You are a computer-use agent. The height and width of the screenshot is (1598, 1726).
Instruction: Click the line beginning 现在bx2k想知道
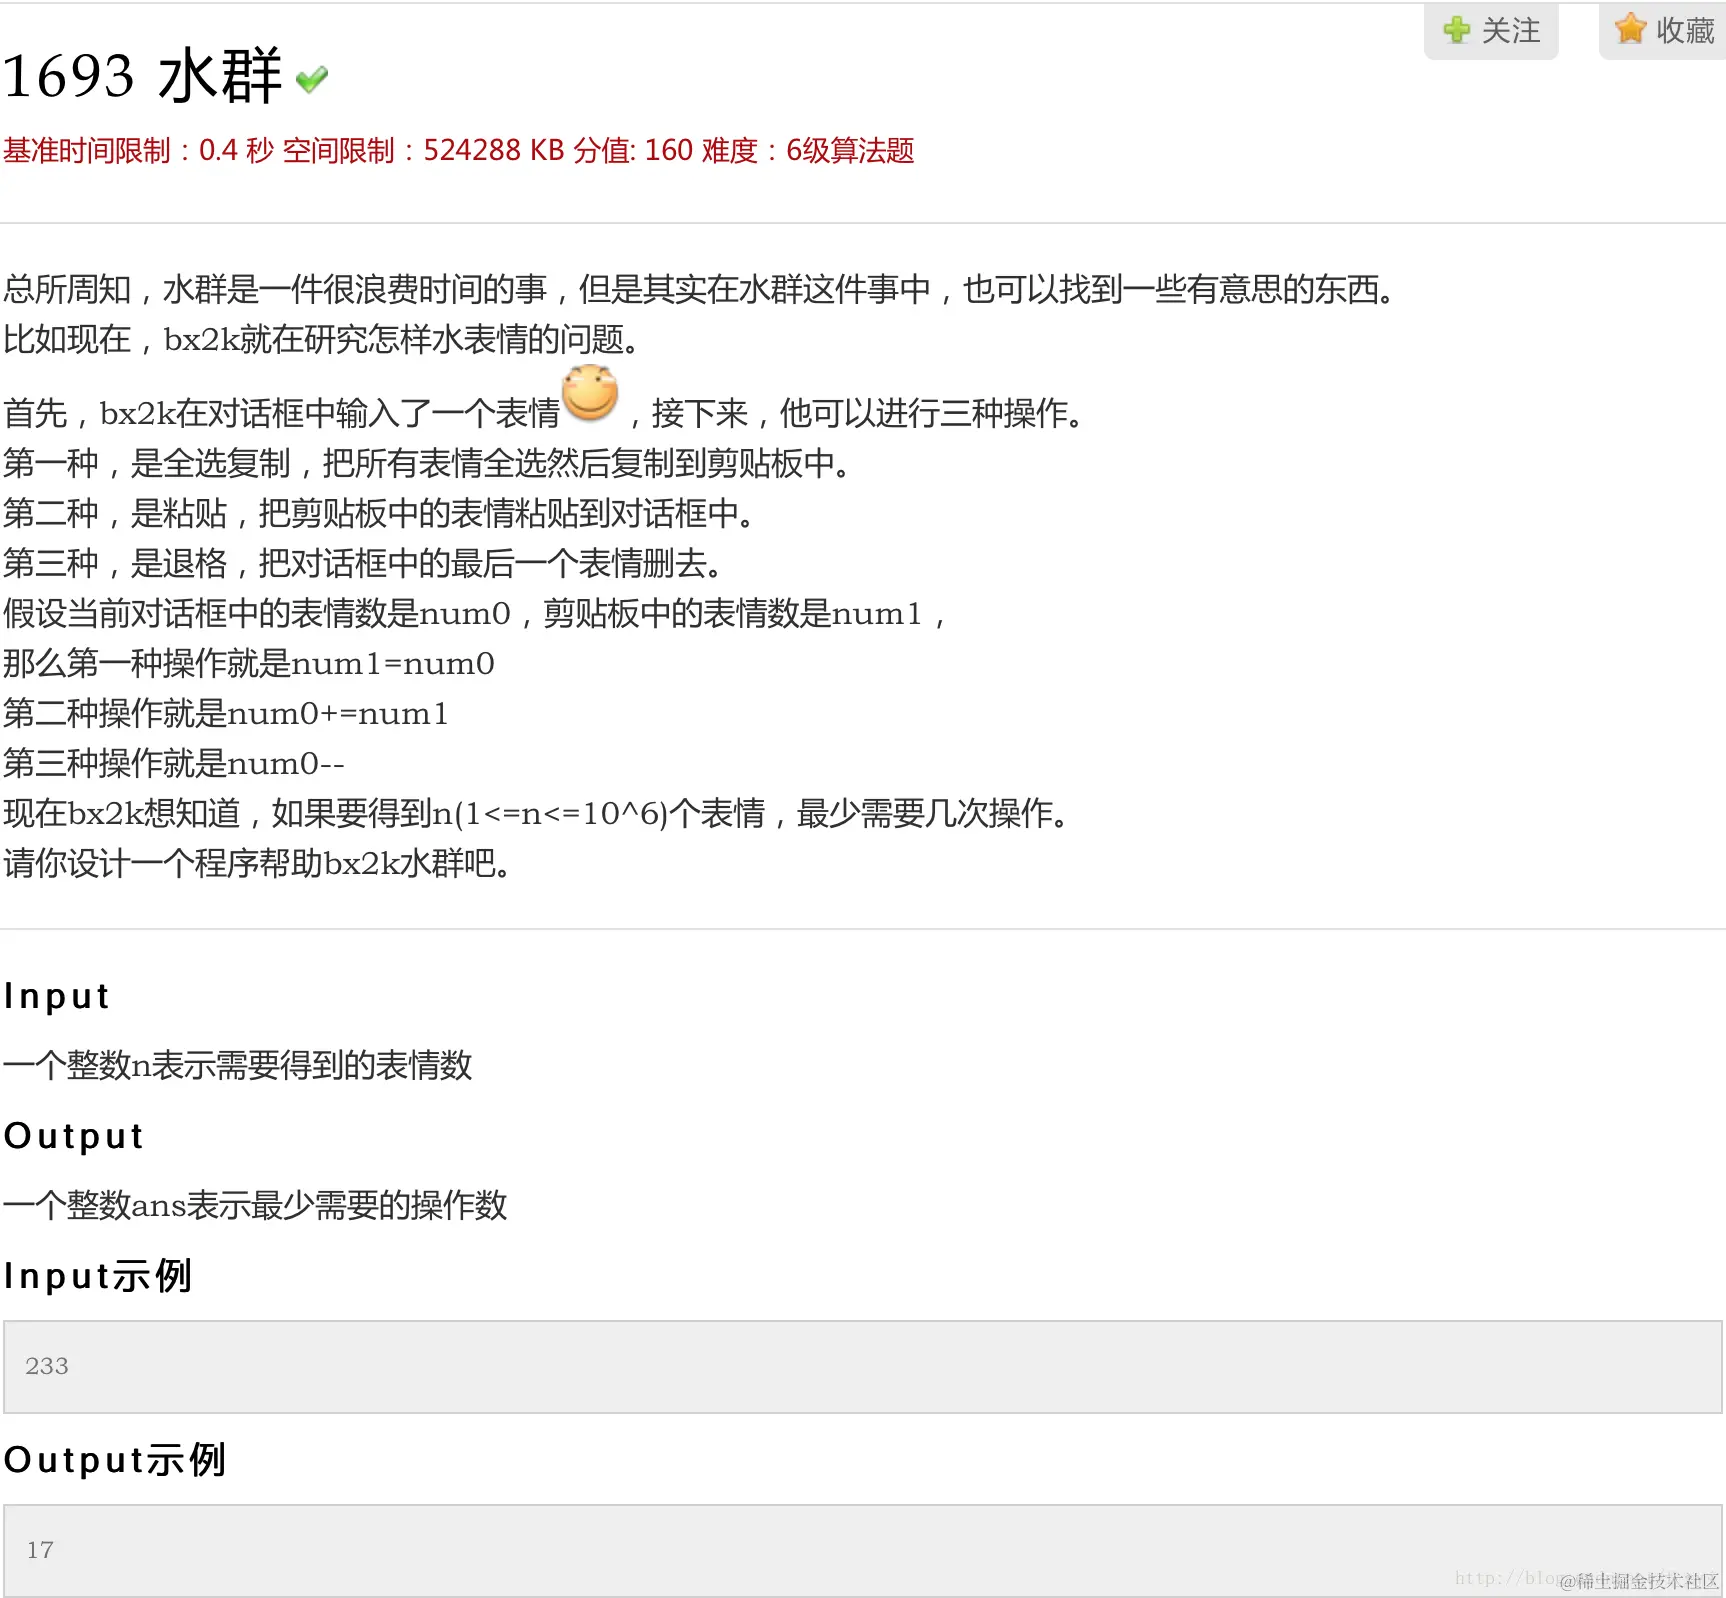pos(537,814)
